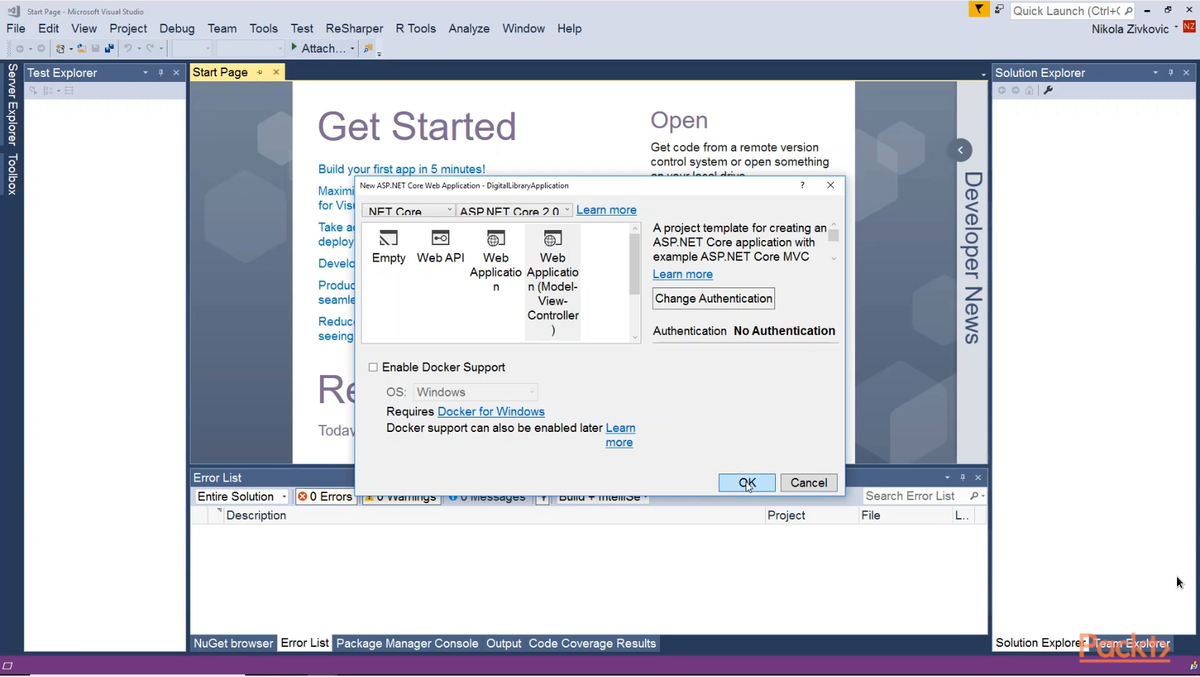Pin the Test Explorer panel
Viewport: 1200px width, 677px height.
pyautogui.click(x=160, y=73)
